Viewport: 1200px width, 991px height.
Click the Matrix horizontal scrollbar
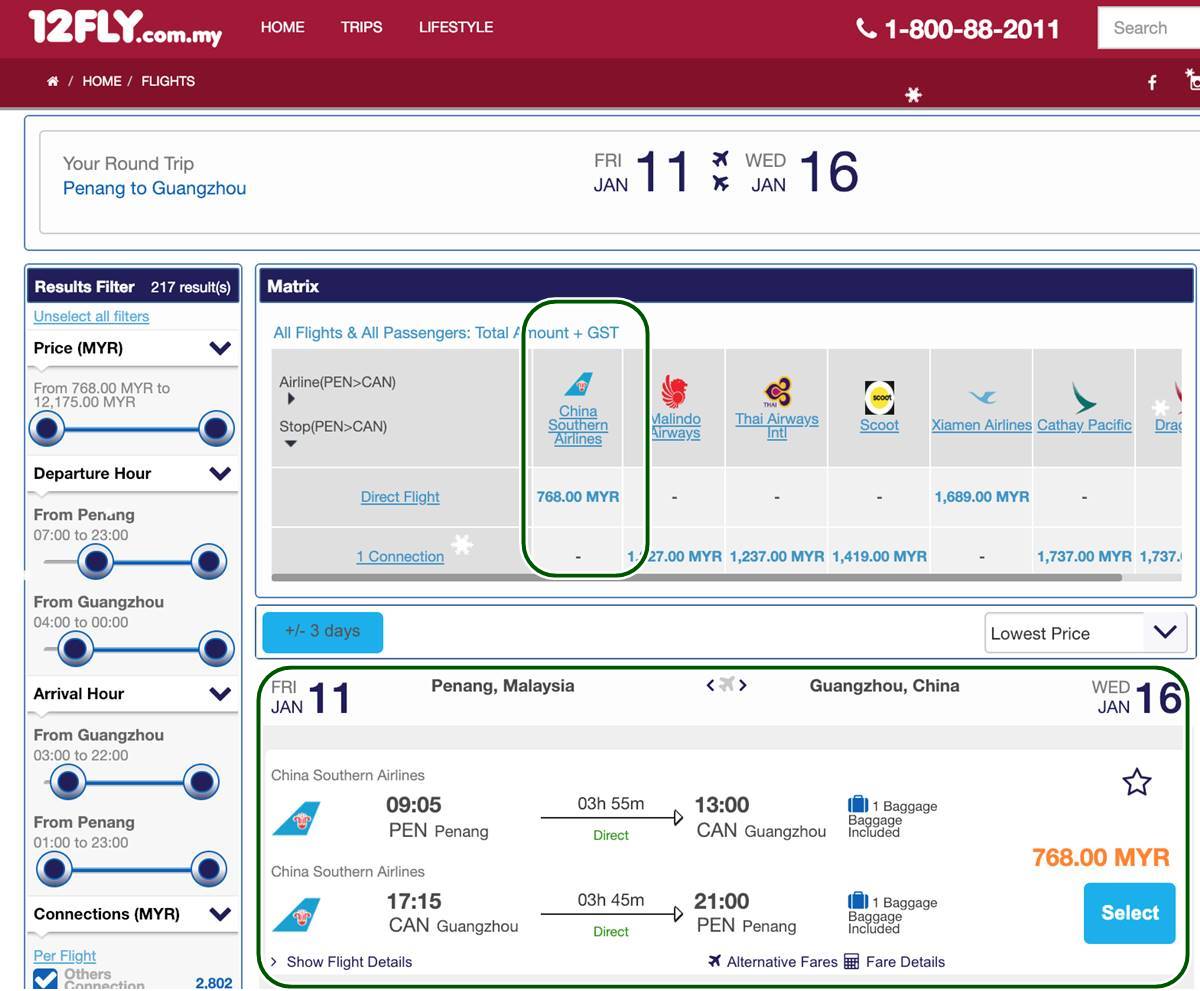click(x=697, y=578)
